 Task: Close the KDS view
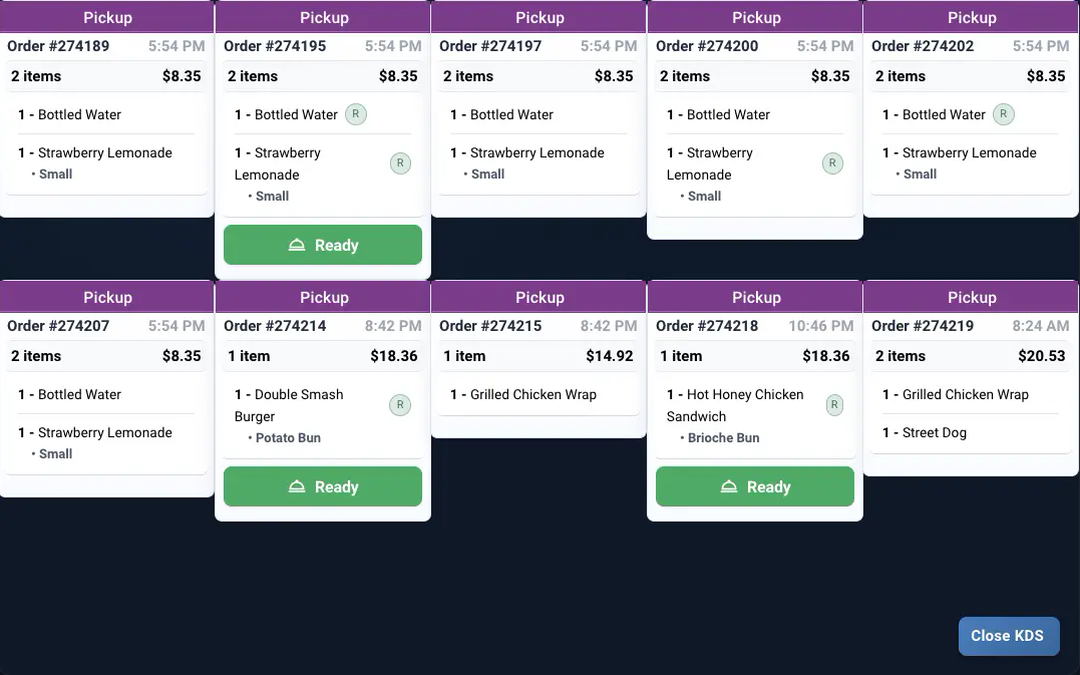[x=1008, y=636]
